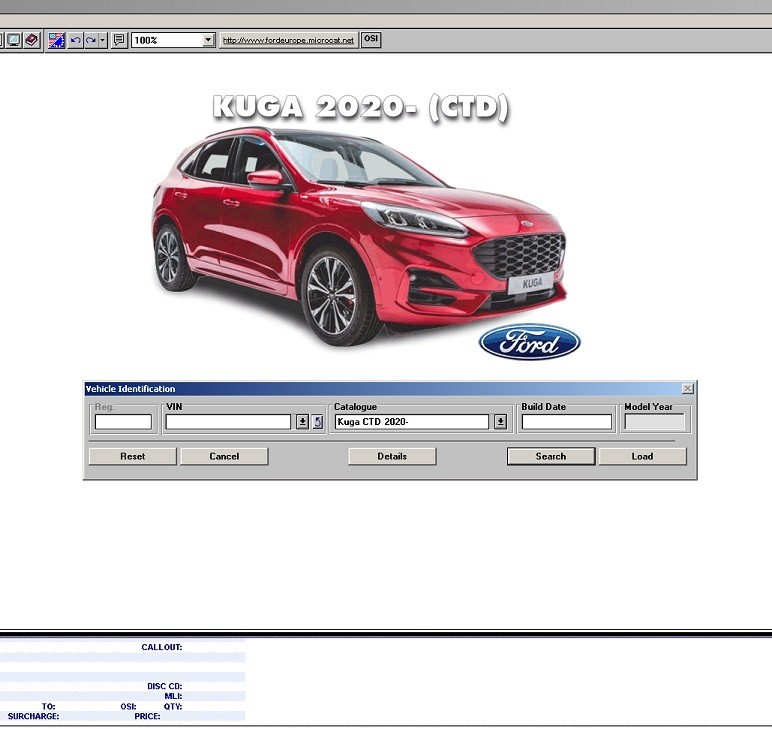Expand the redo history dropdown arrow
The height and width of the screenshot is (729, 772).
pos(102,40)
